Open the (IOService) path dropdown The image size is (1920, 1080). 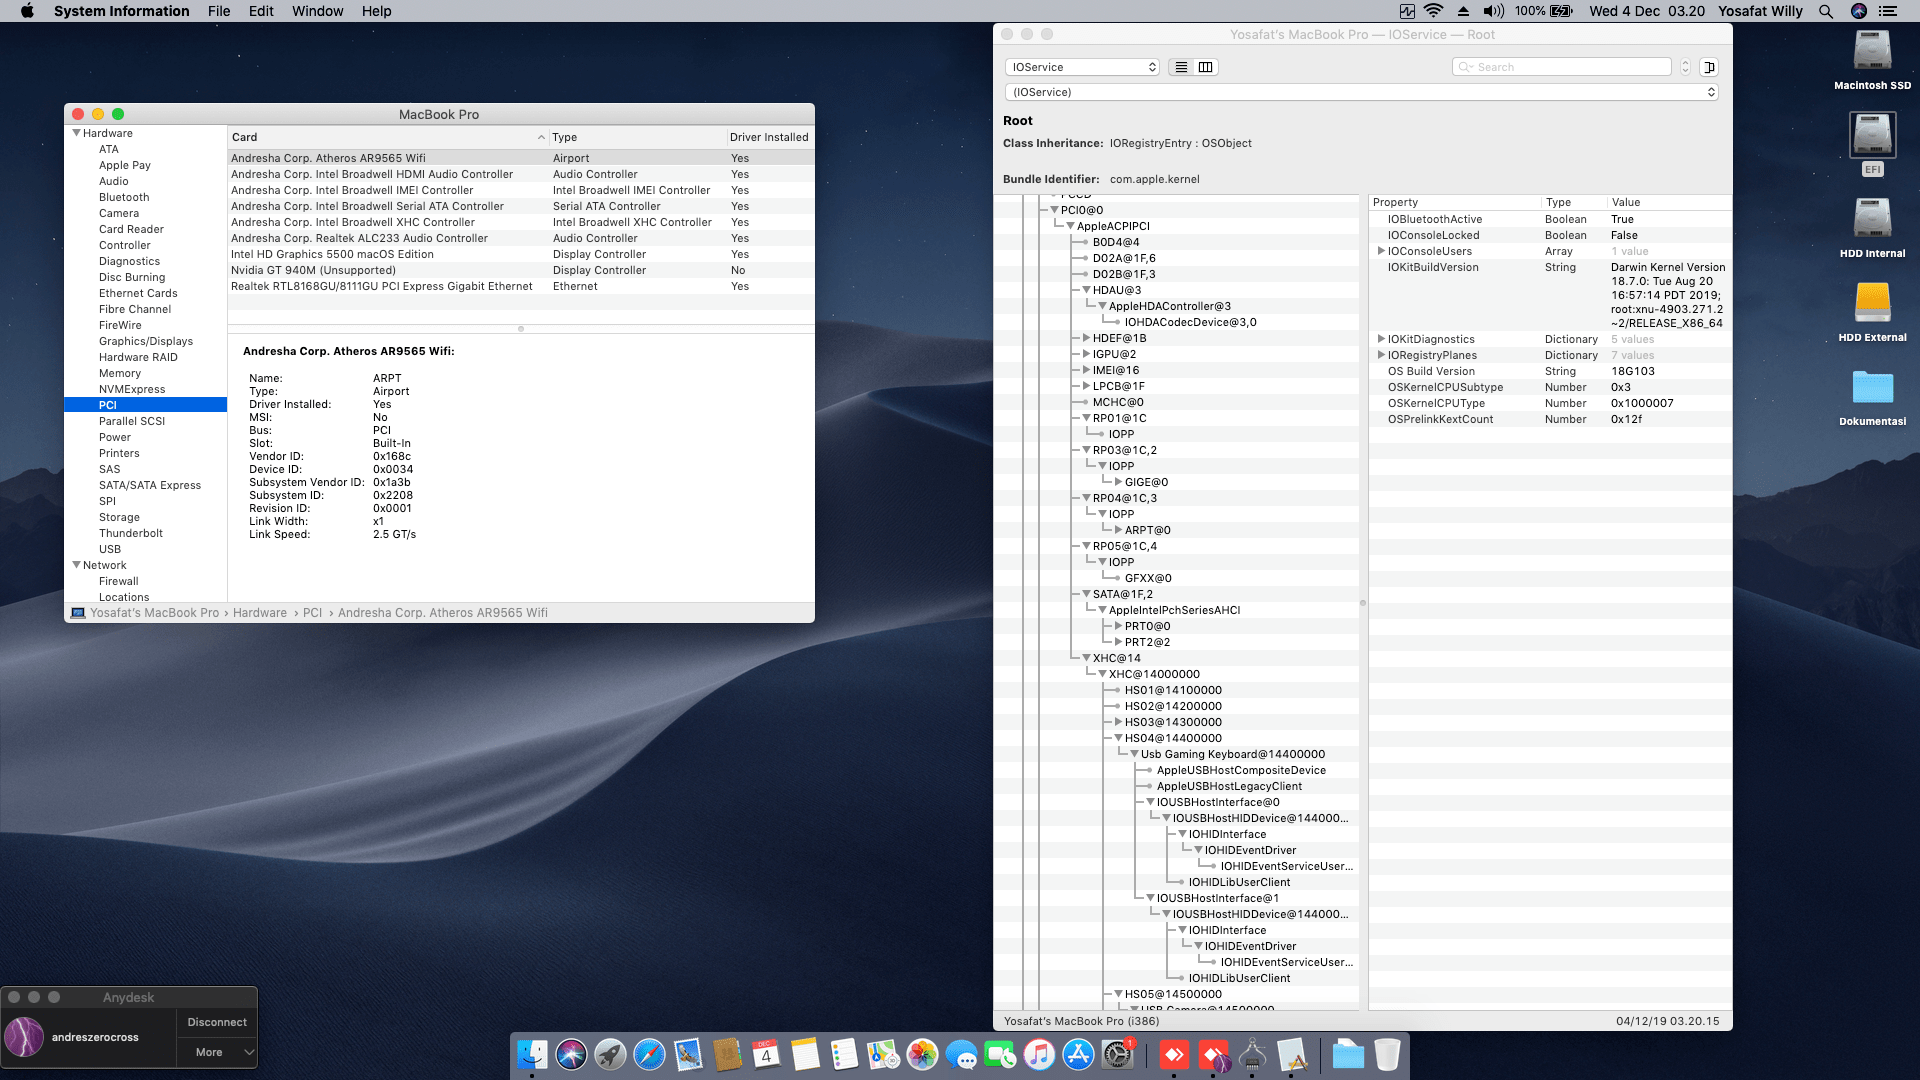click(x=1361, y=92)
